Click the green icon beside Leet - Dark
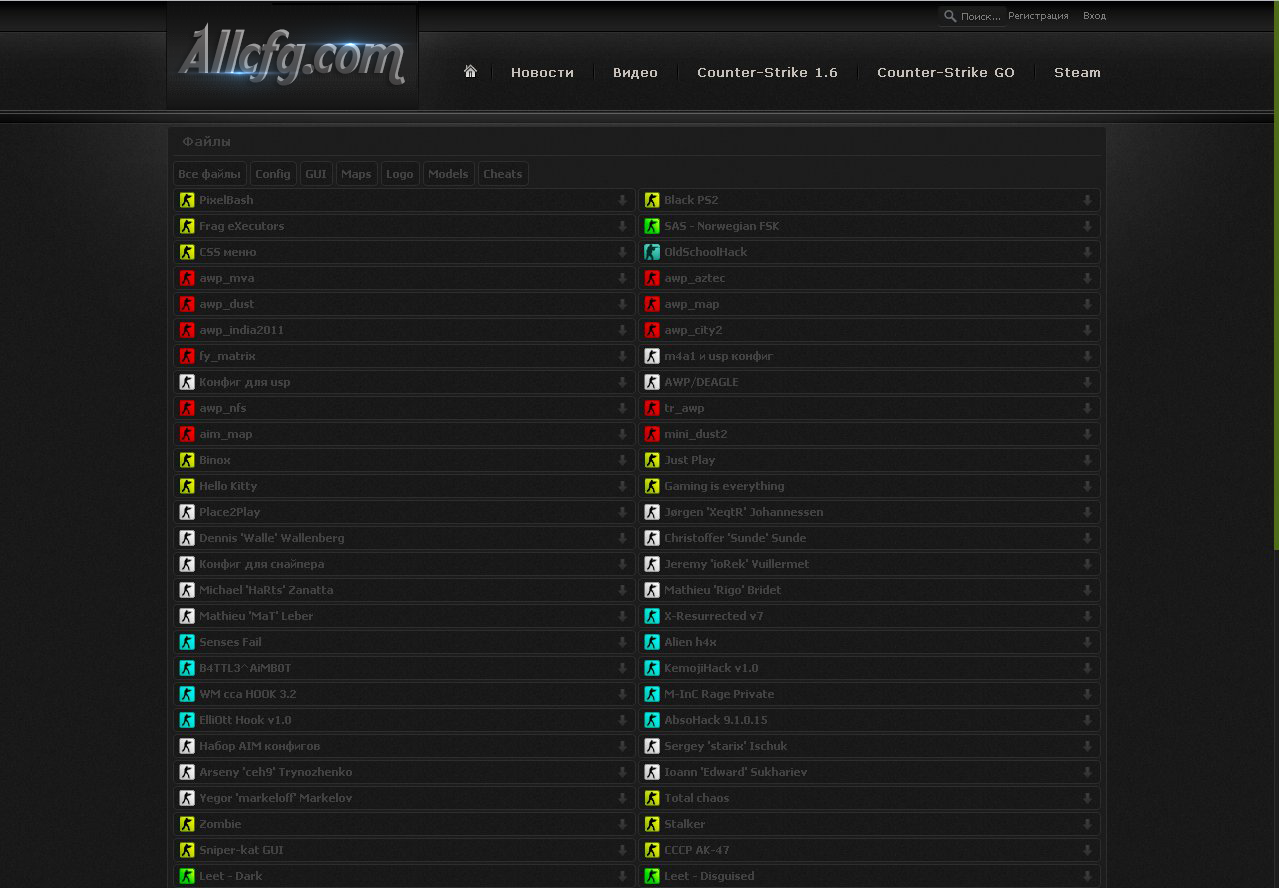The width and height of the screenshot is (1279, 888). tap(187, 876)
